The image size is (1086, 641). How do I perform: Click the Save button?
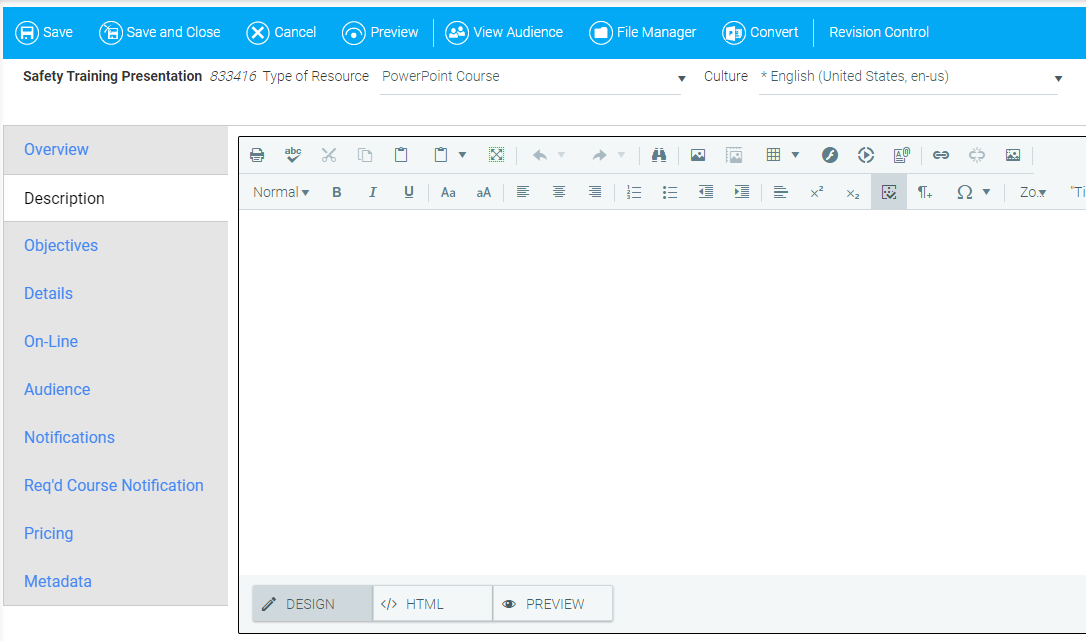tap(44, 33)
